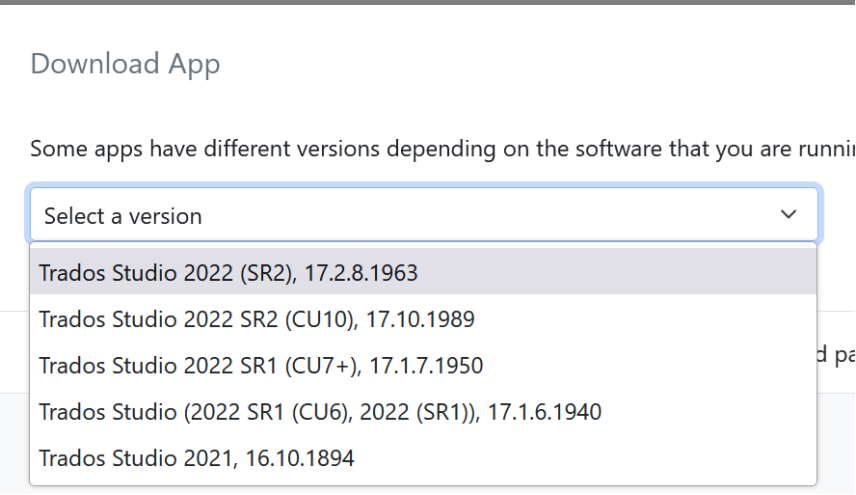
Task: Click the Download App heading
Action: click(x=125, y=64)
